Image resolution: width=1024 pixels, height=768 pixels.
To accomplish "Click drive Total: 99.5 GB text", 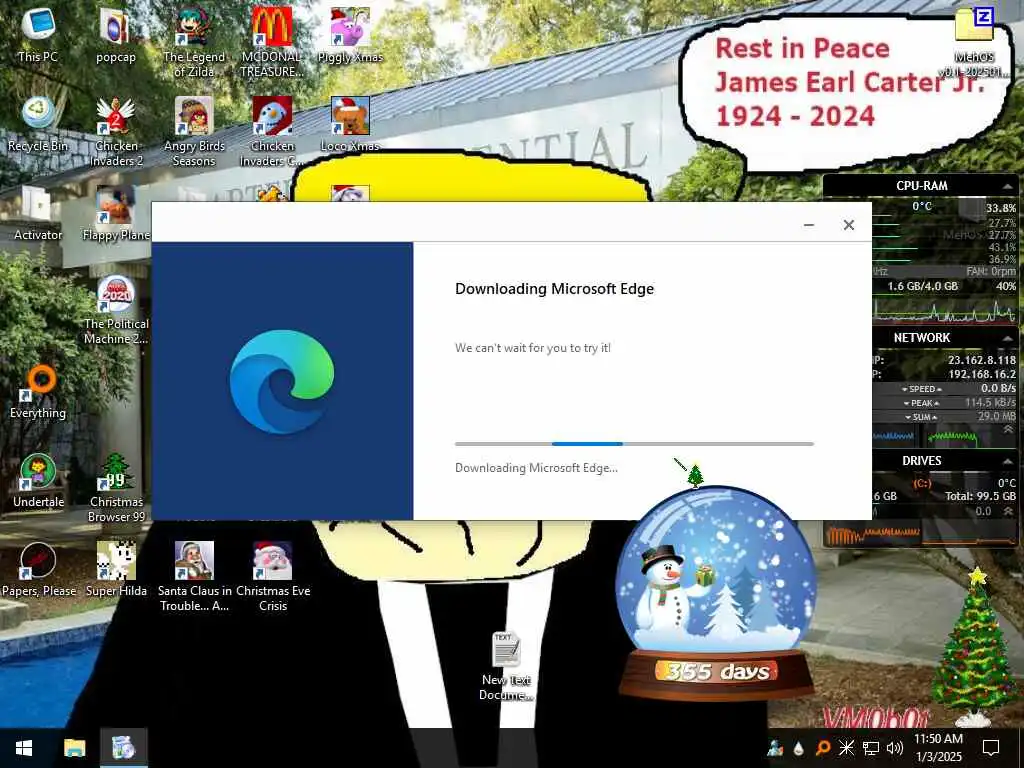I will [980, 496].
